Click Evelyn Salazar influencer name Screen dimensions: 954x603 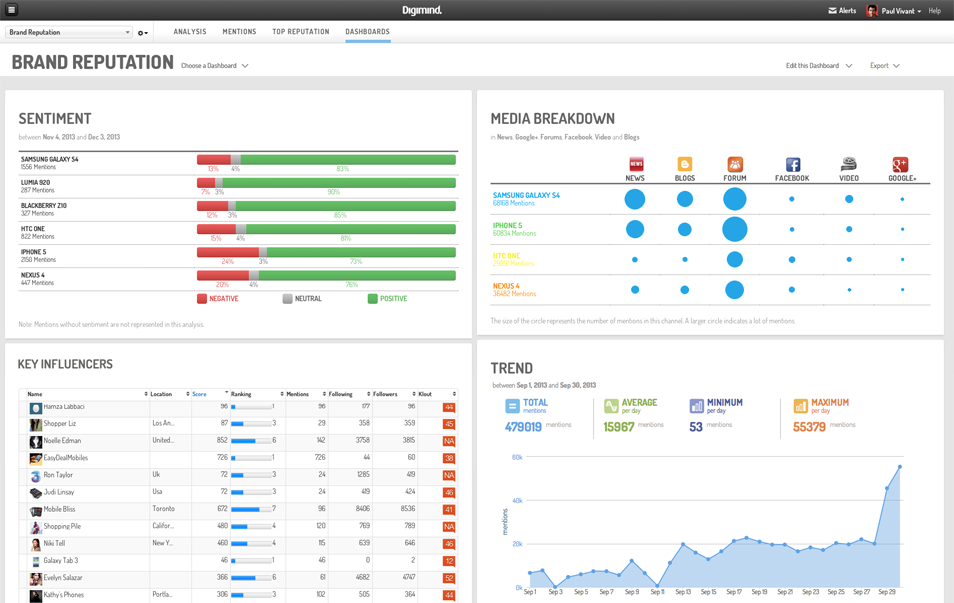[63, 577]
